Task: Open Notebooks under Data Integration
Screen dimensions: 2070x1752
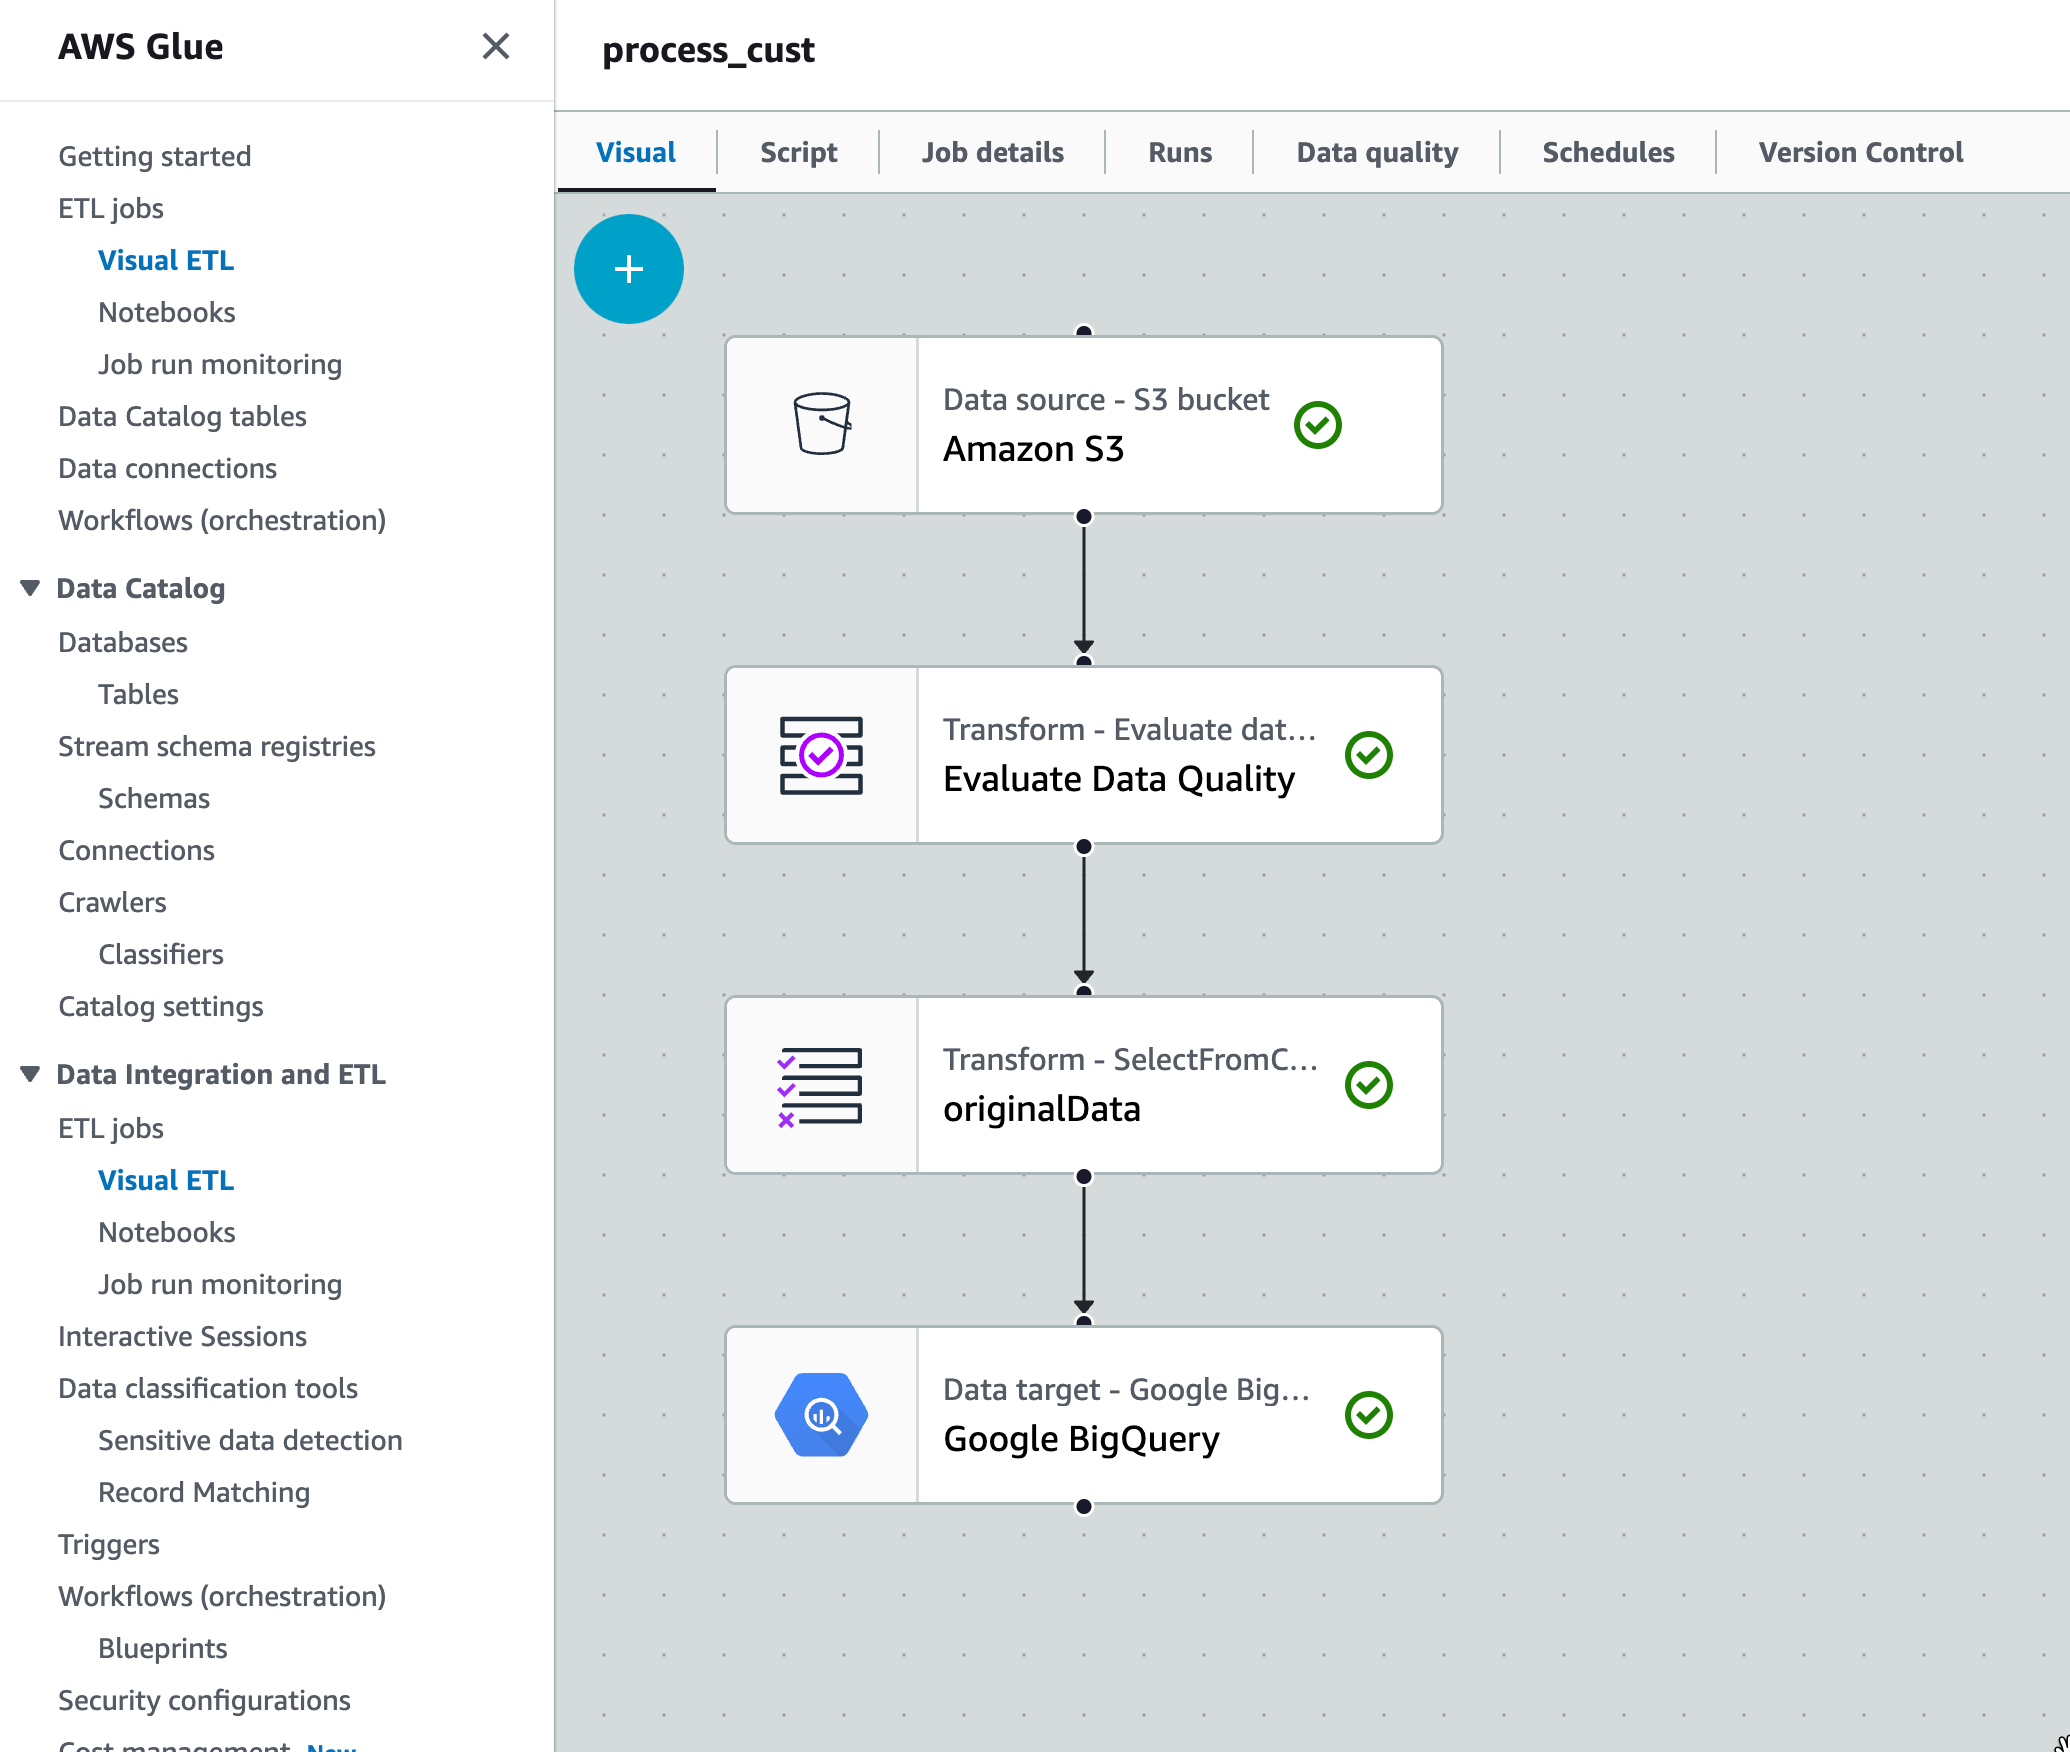Action: point(167,1232)
